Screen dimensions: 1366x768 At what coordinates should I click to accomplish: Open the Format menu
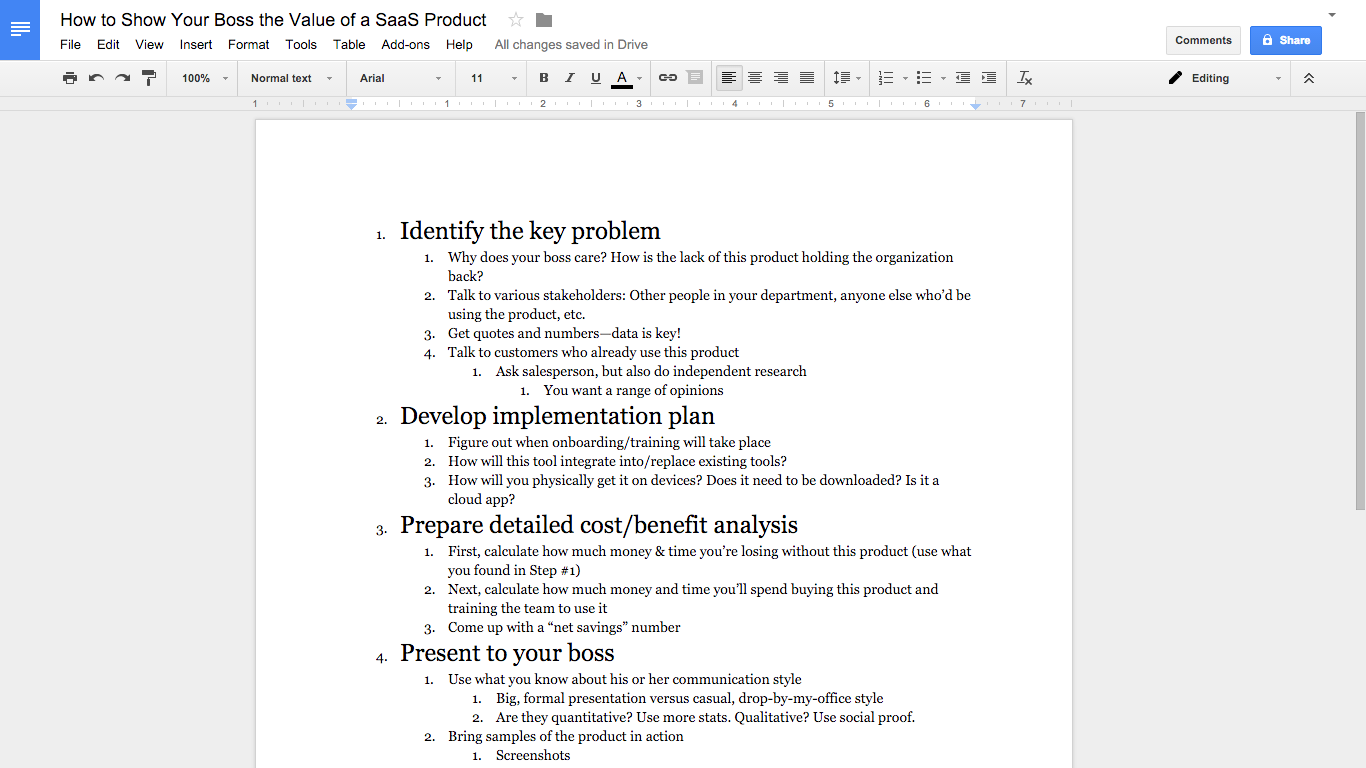[248, 44]
